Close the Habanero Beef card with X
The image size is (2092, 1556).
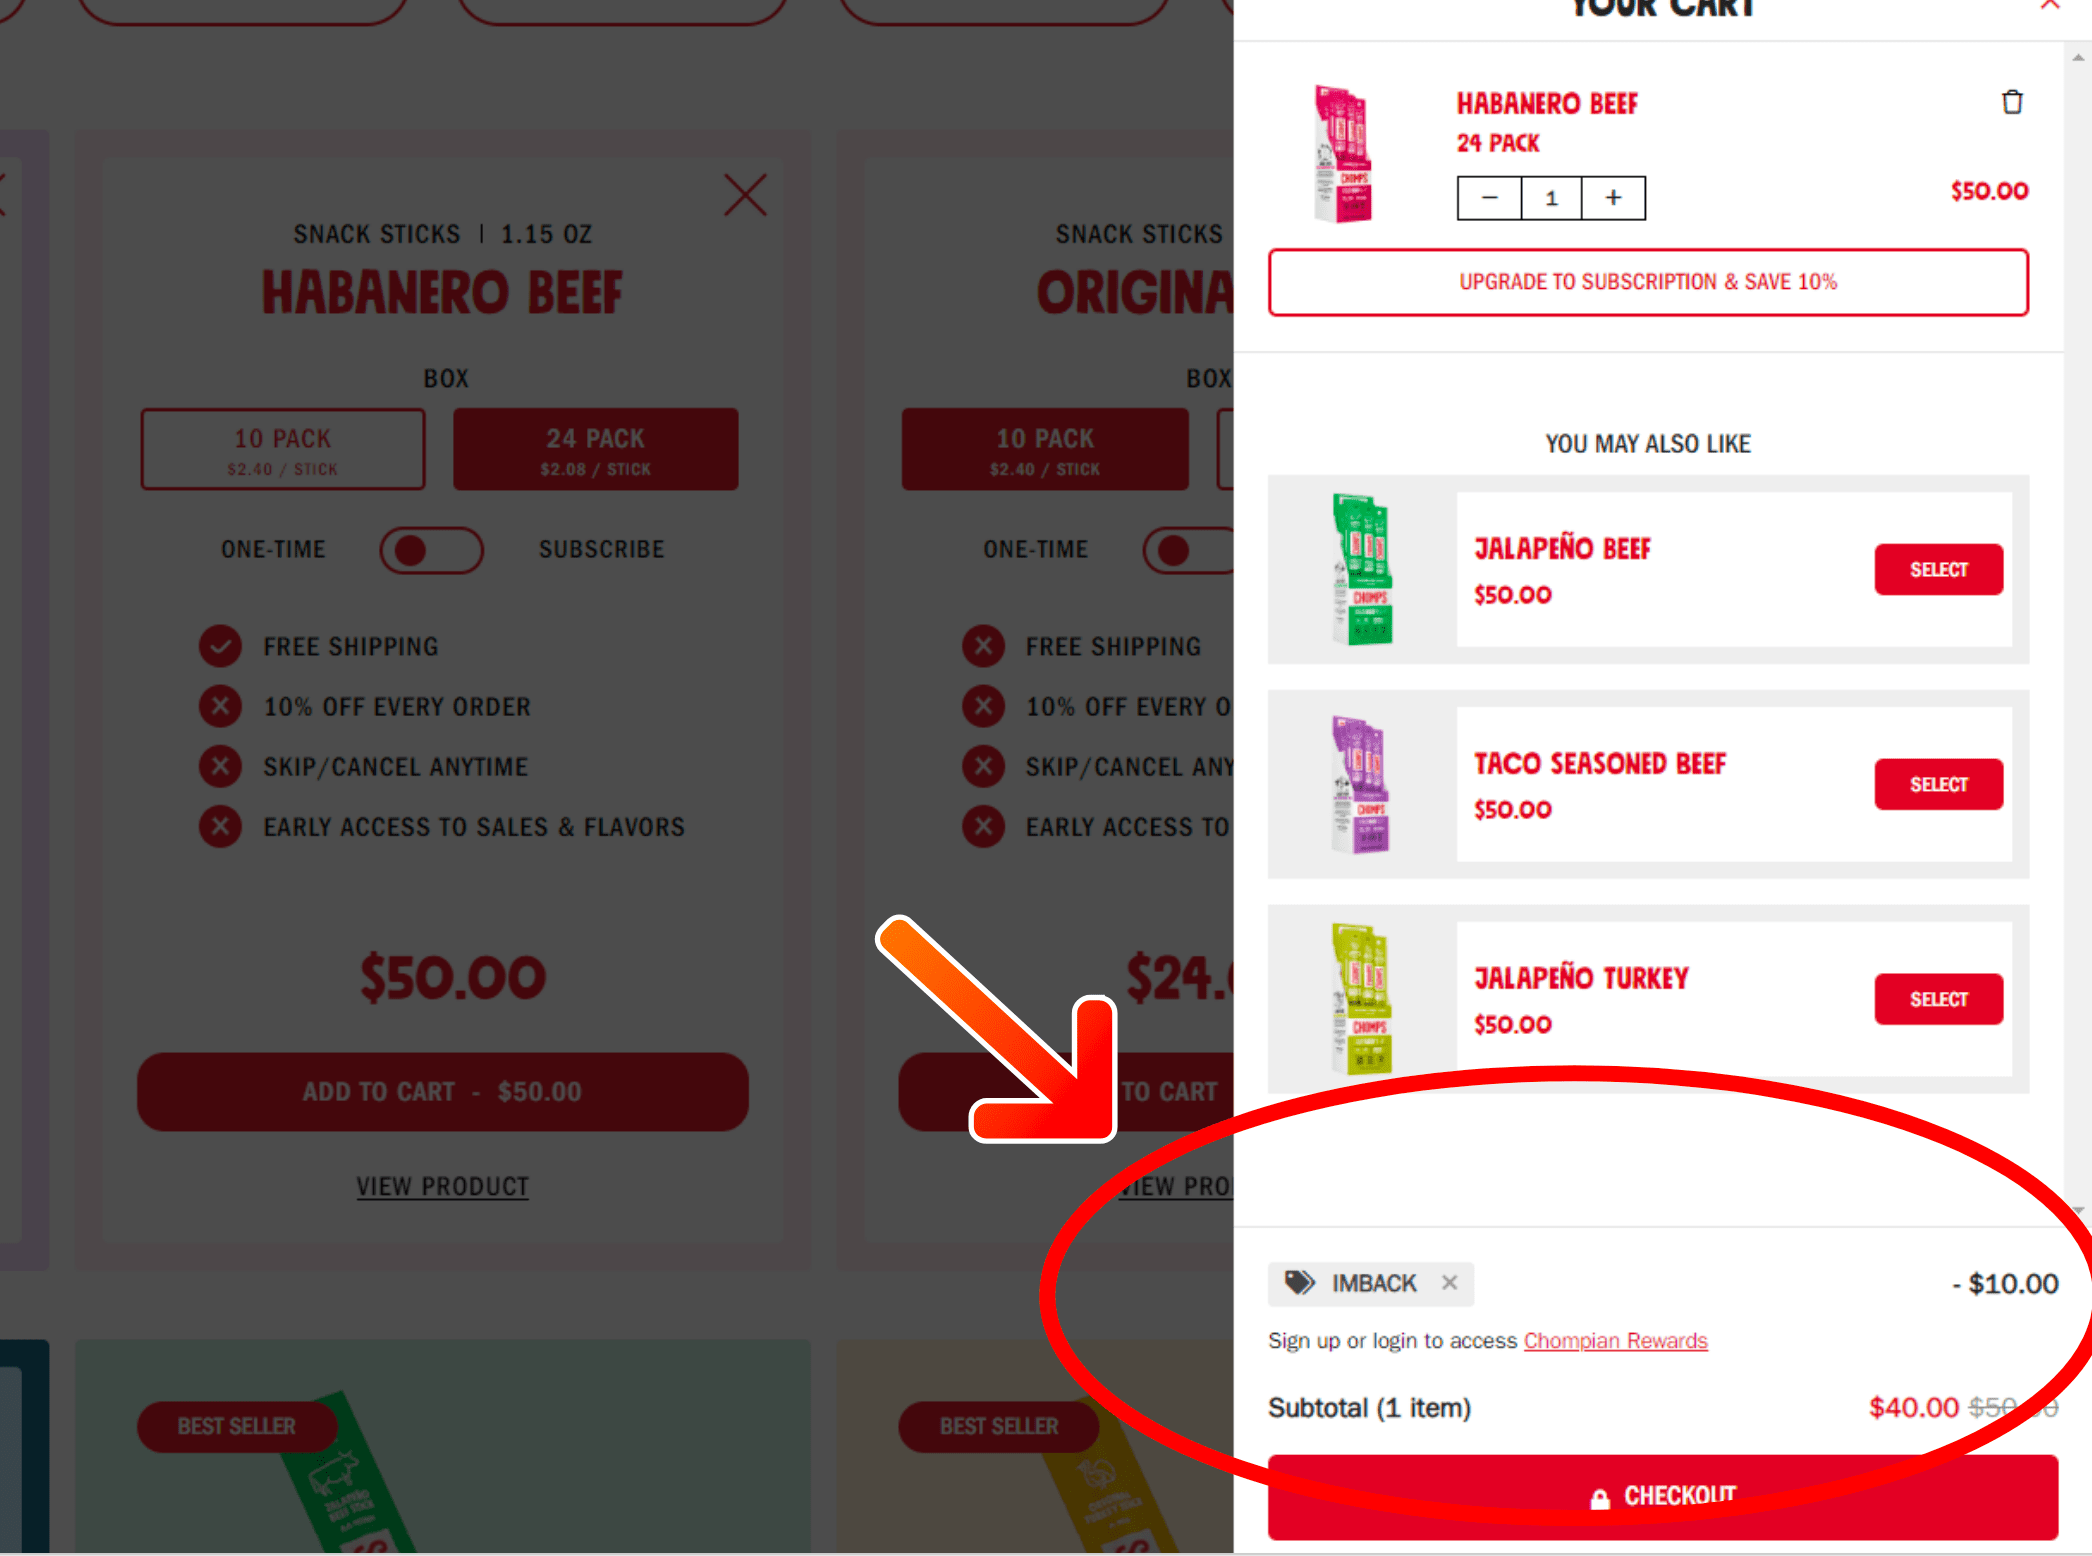[x=745, y=195]
